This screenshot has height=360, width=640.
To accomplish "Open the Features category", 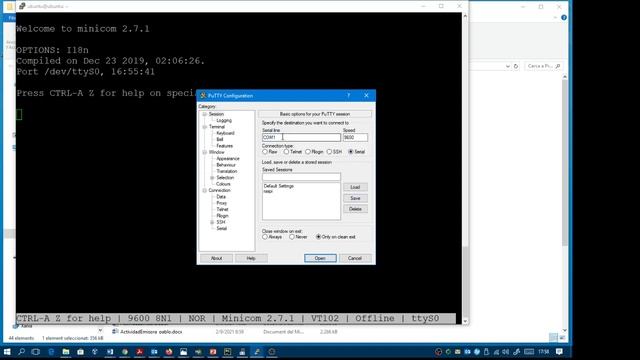I will [x=224, y=146].
